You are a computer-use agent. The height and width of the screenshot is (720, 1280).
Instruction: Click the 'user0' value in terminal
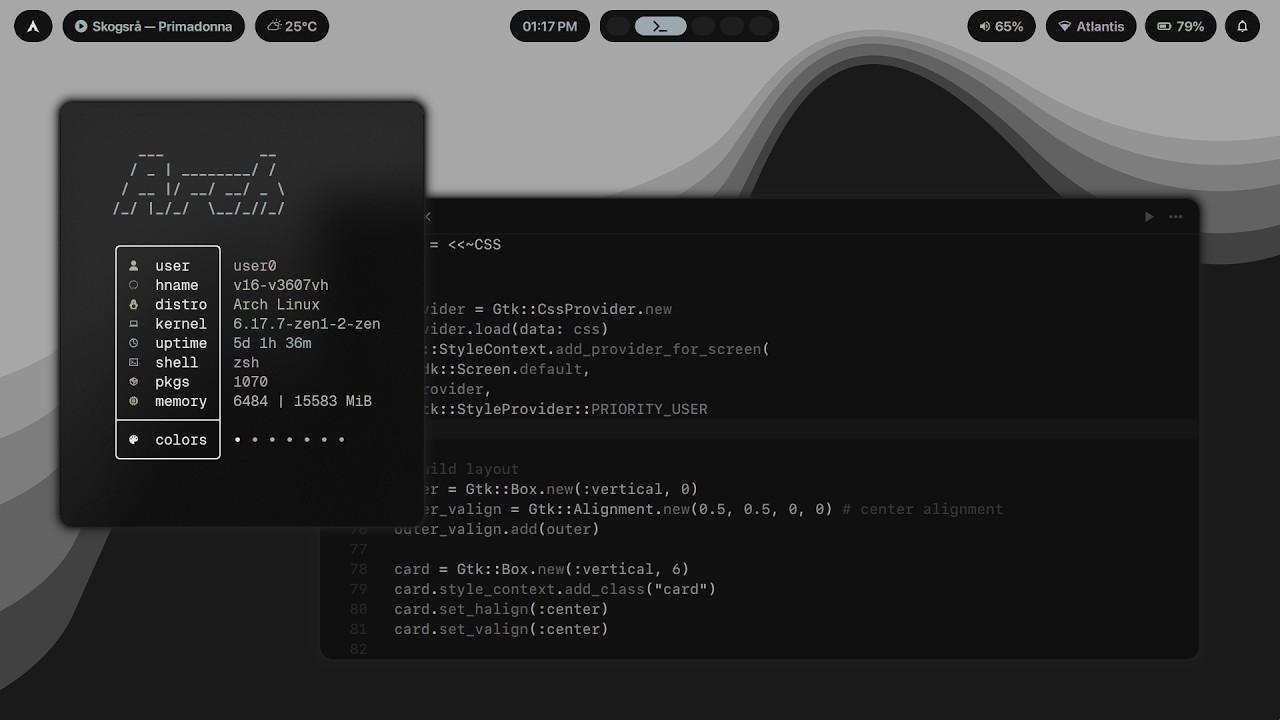click(255, 266)
